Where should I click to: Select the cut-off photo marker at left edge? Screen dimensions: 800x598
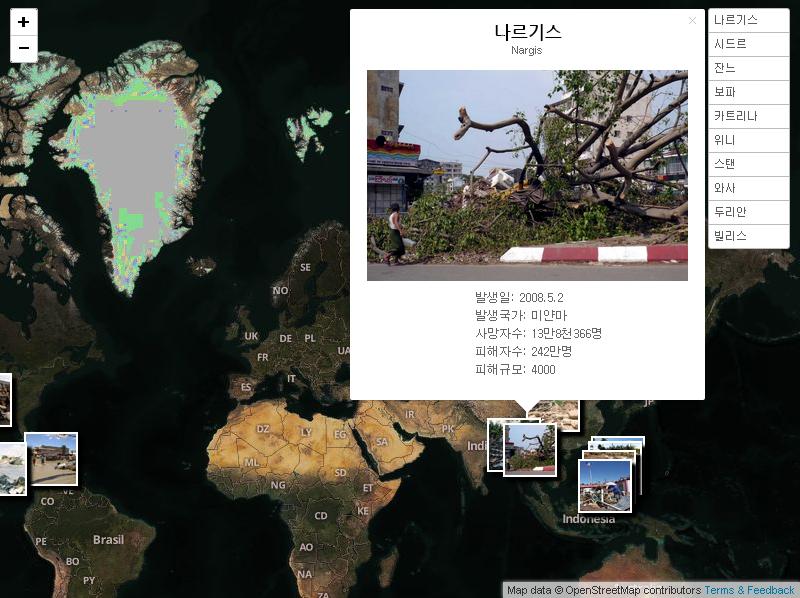coord(4,399)
